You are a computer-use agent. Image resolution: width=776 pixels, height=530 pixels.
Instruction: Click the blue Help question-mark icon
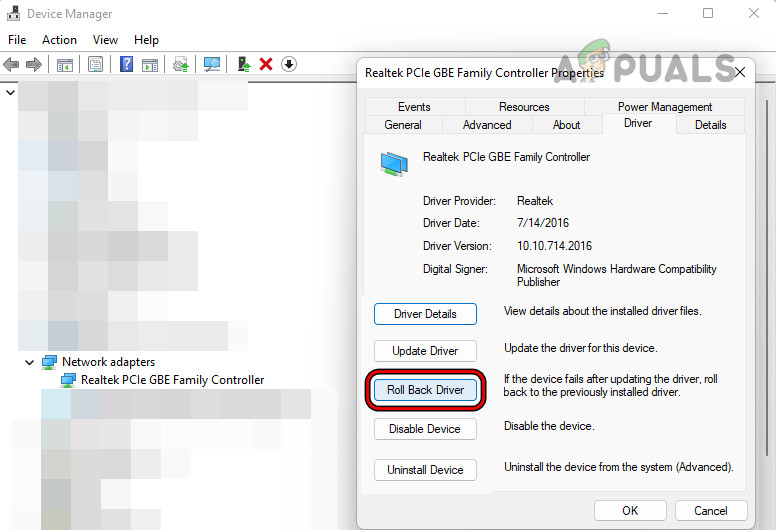click(127, 64)
